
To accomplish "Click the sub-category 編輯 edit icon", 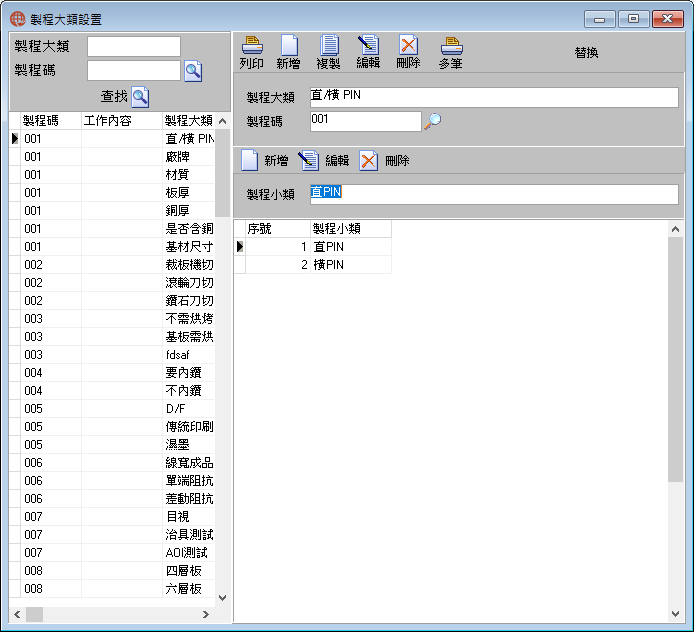I will [308, 160].
